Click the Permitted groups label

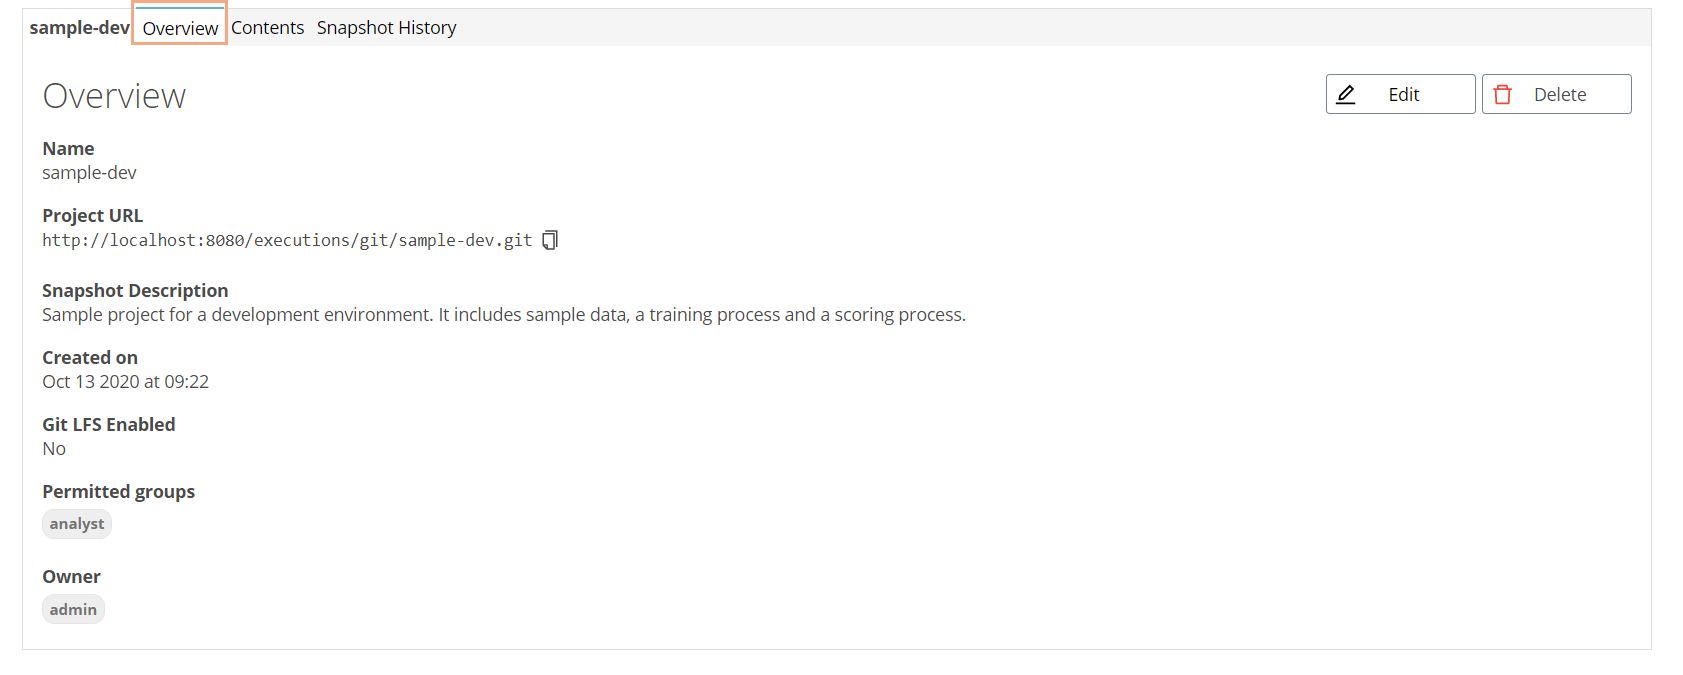[118, 492]
